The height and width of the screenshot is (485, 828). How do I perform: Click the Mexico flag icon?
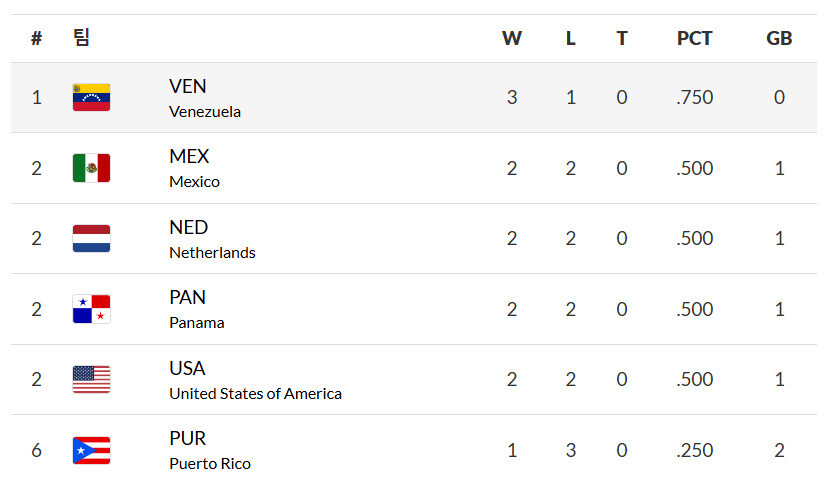(91, 168)
